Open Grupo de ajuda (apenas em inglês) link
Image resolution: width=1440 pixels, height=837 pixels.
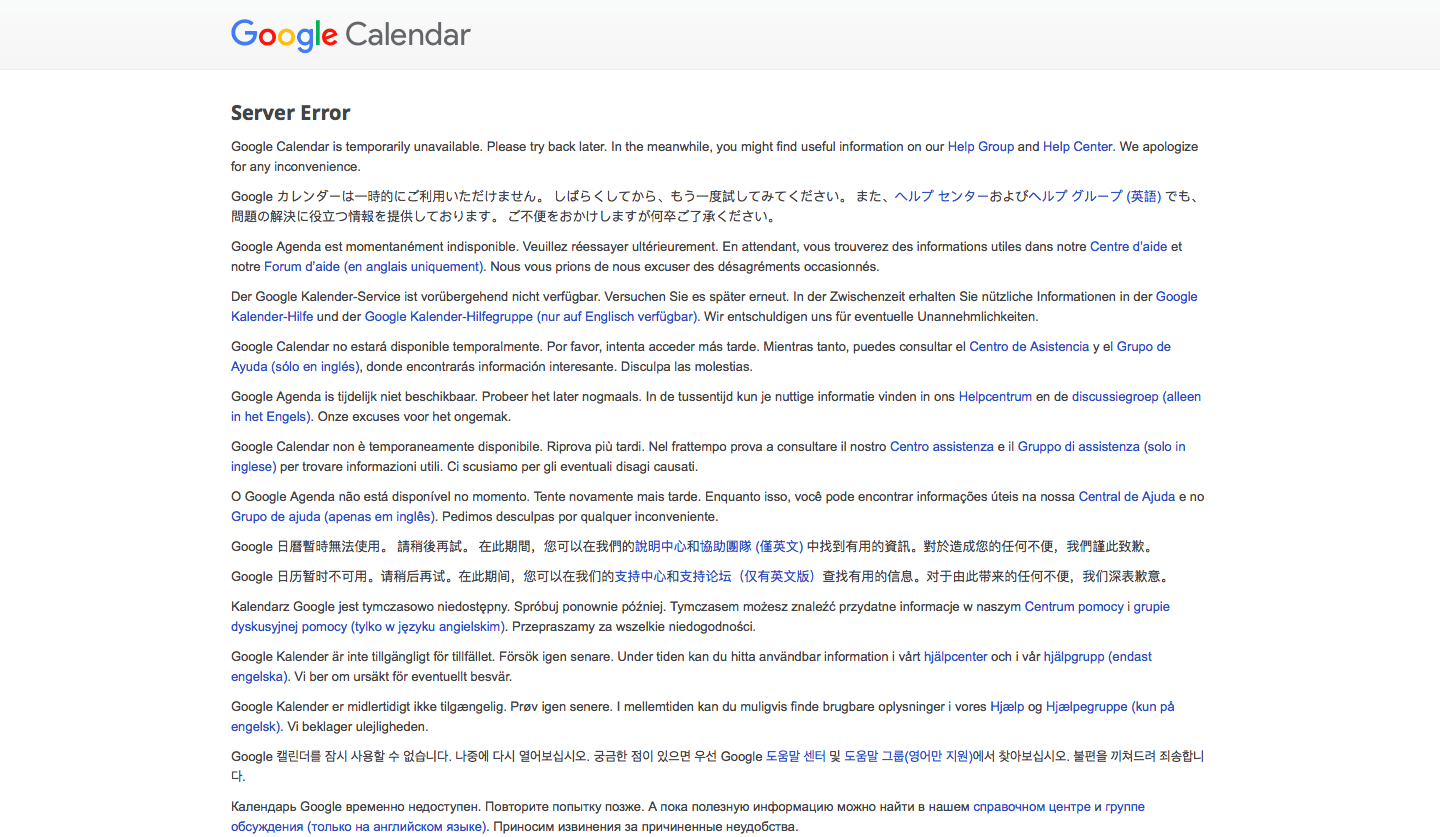[334, 516]
